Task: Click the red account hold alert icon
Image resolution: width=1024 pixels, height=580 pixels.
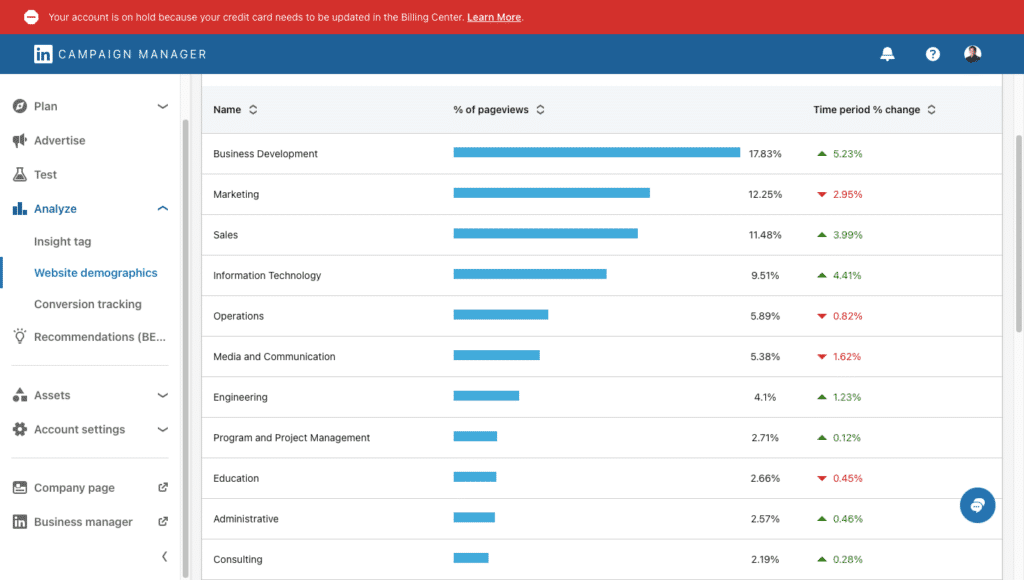Action: 31,17
